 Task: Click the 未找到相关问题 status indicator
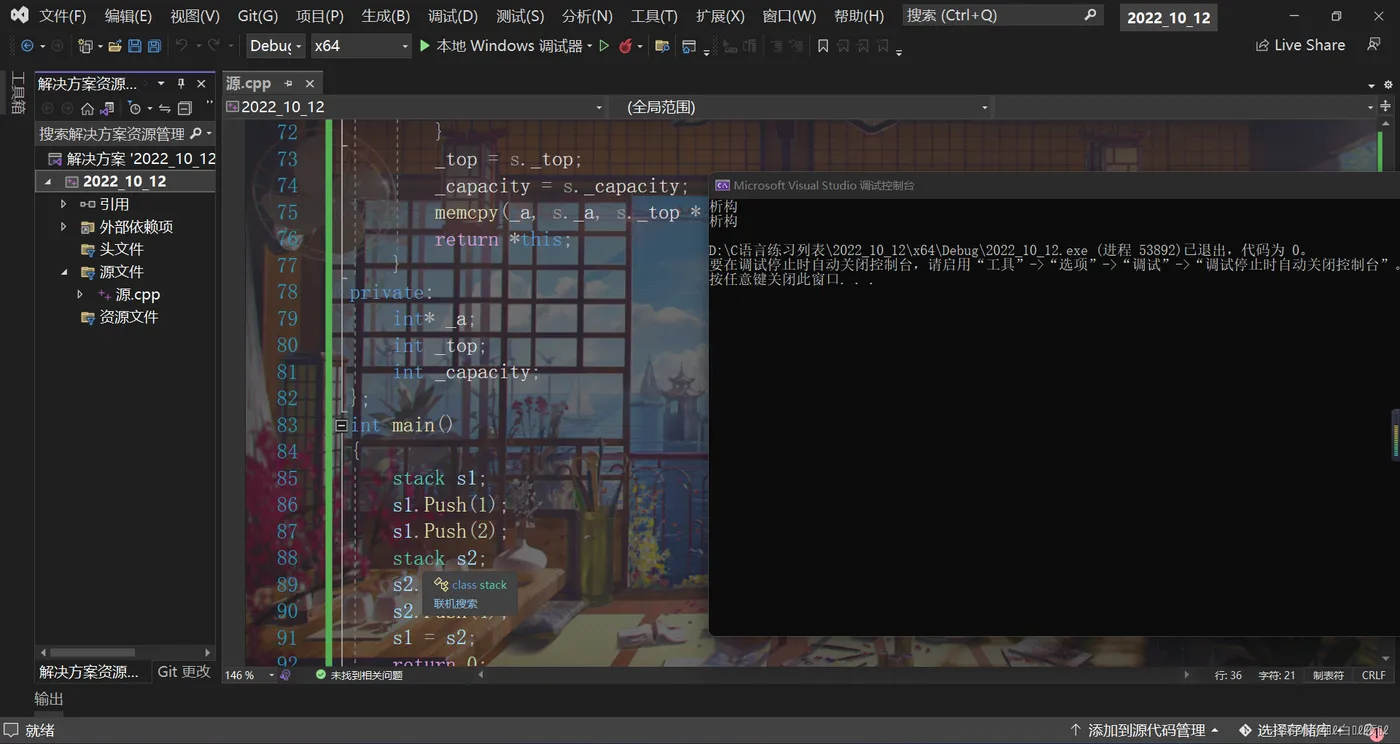pos(359,675)
